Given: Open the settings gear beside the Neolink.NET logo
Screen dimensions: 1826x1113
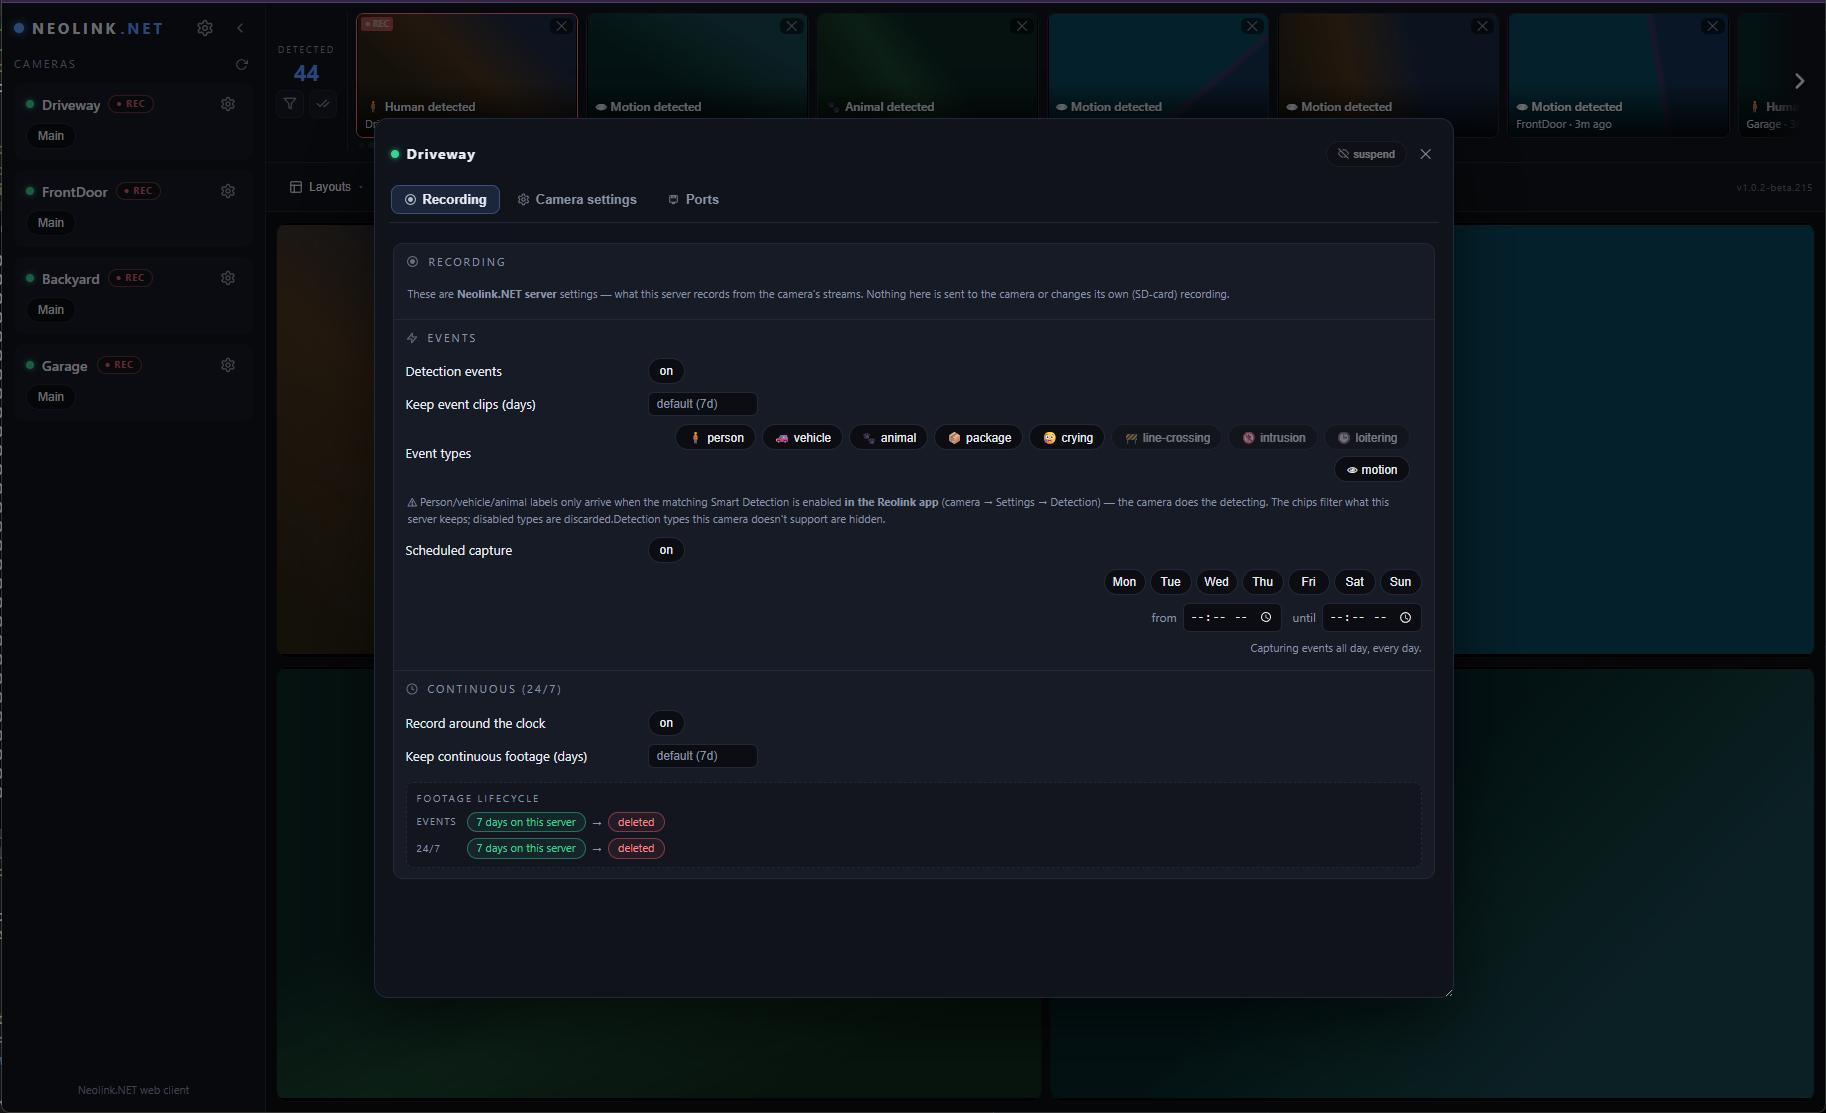Looking at the screenshot, I should click(x=205, y=28).
